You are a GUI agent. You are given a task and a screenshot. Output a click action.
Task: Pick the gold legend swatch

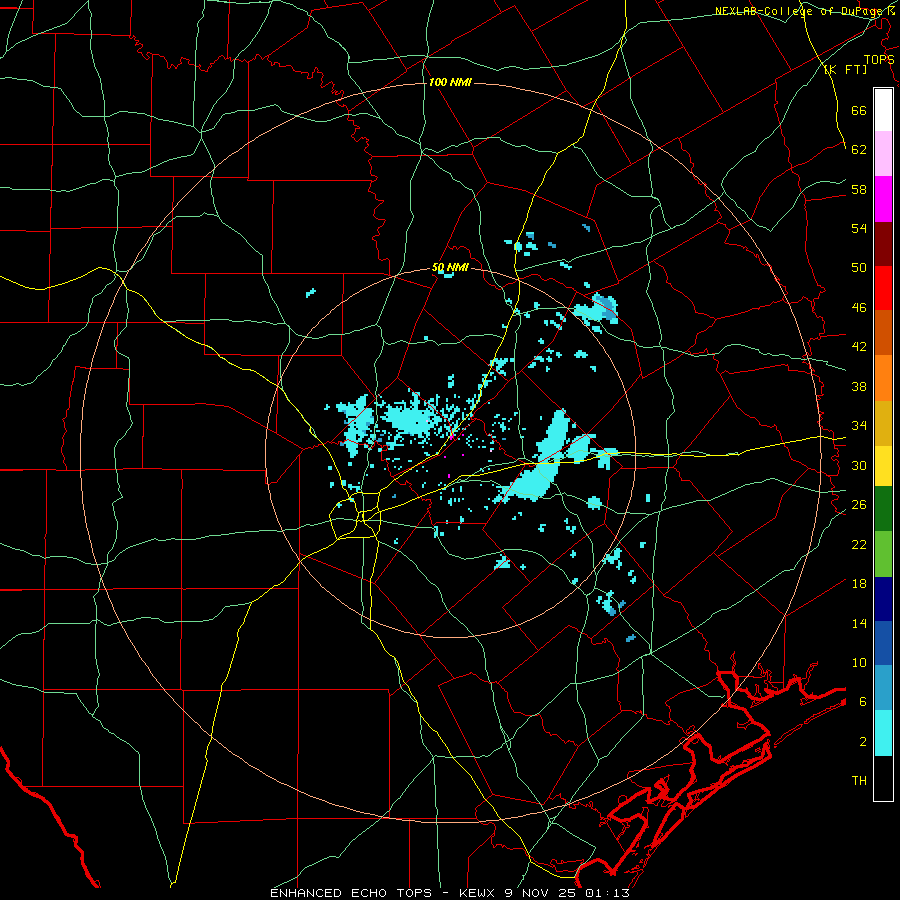pyautogui.click(x=883, y=423)
